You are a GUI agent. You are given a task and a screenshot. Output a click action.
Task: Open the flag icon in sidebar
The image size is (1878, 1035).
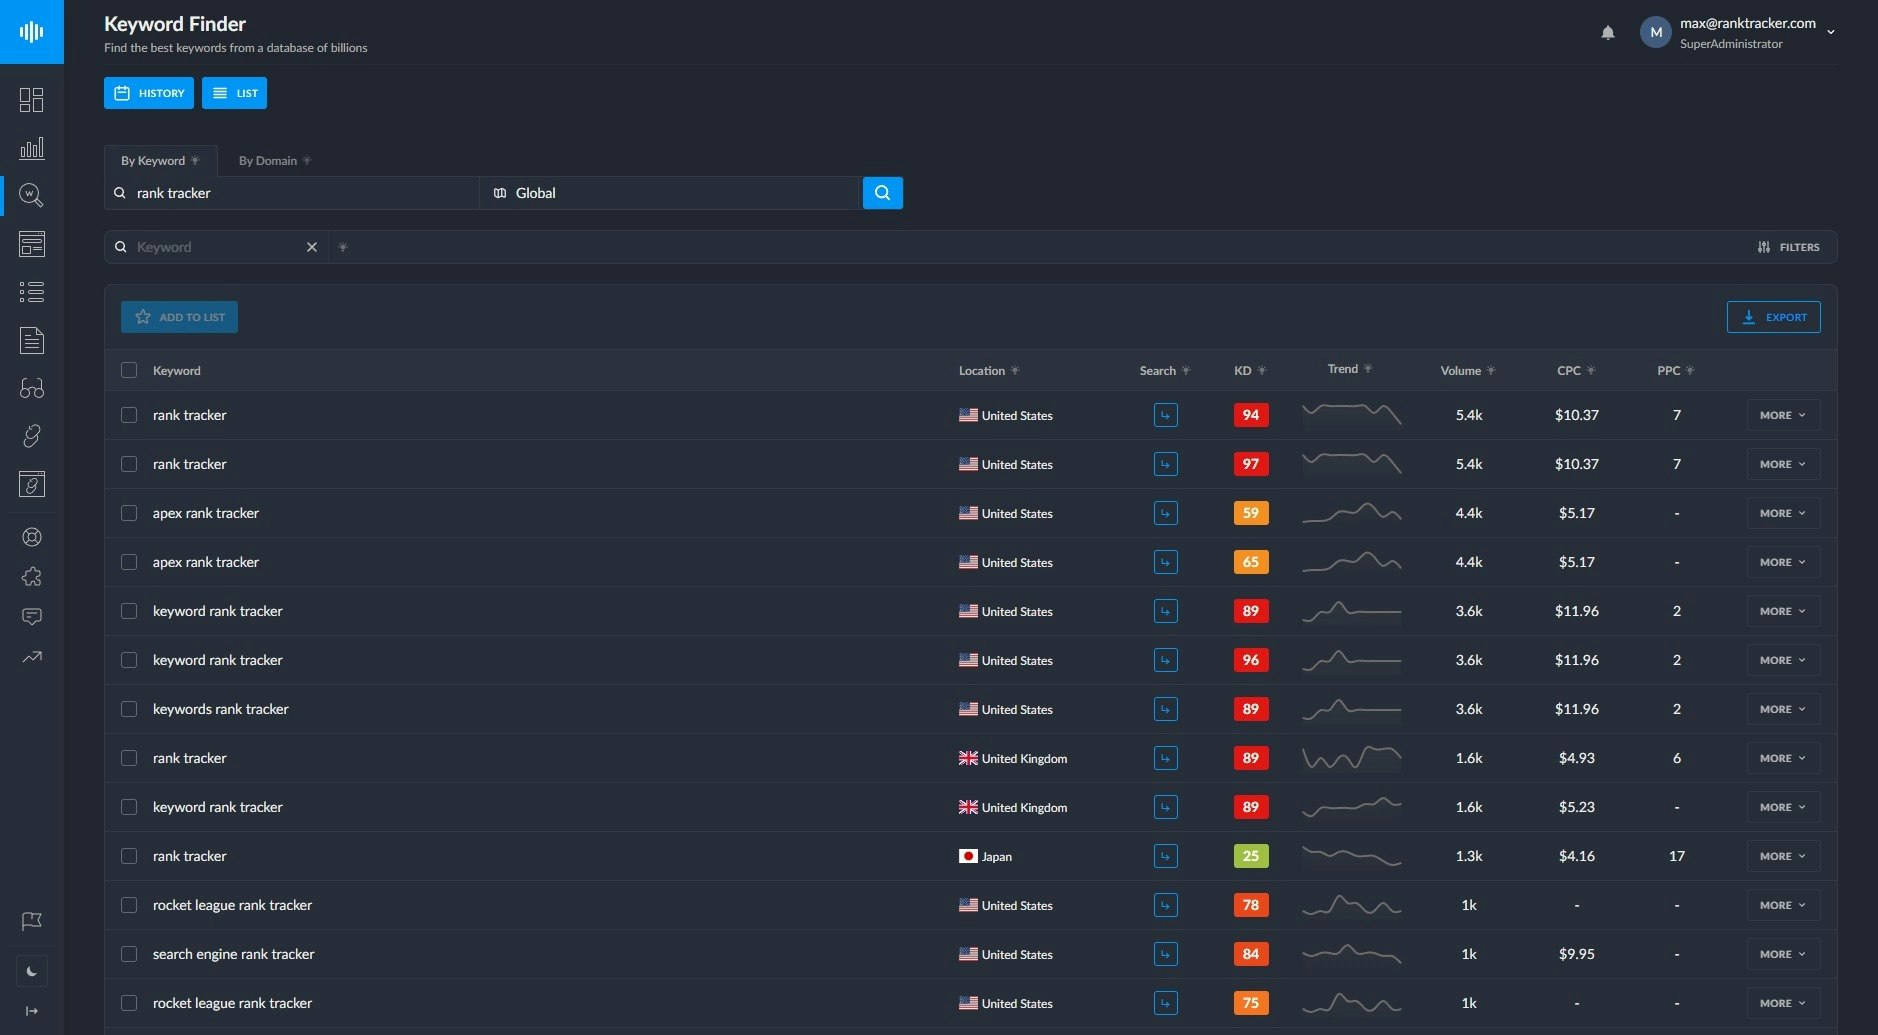32,921
